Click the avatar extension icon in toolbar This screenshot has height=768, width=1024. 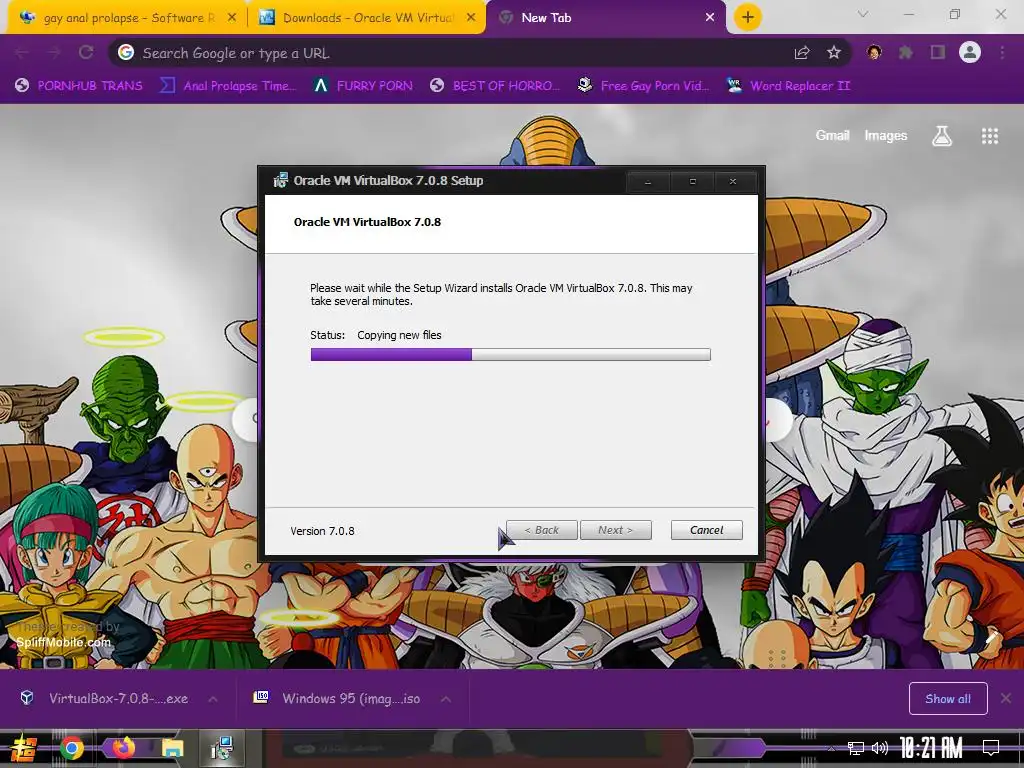click(874, 52)
